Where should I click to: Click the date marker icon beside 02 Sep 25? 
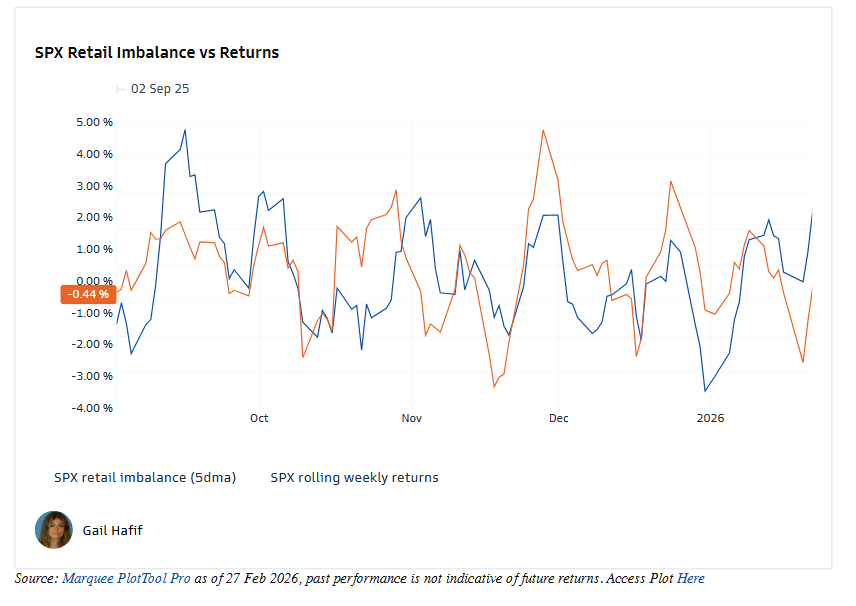(x=121, y=89)
